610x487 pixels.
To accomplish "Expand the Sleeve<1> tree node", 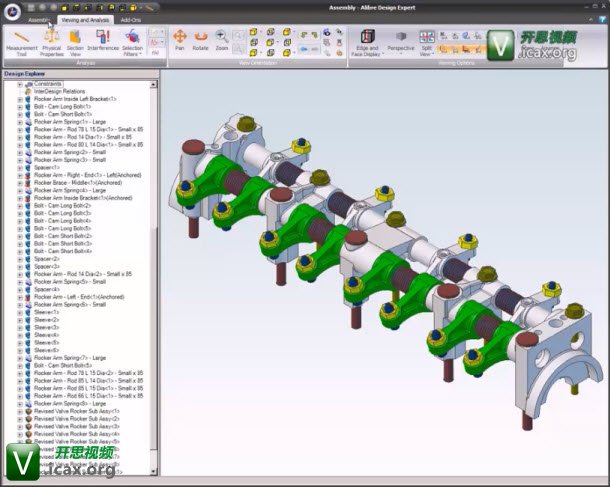I will [20, 313].
